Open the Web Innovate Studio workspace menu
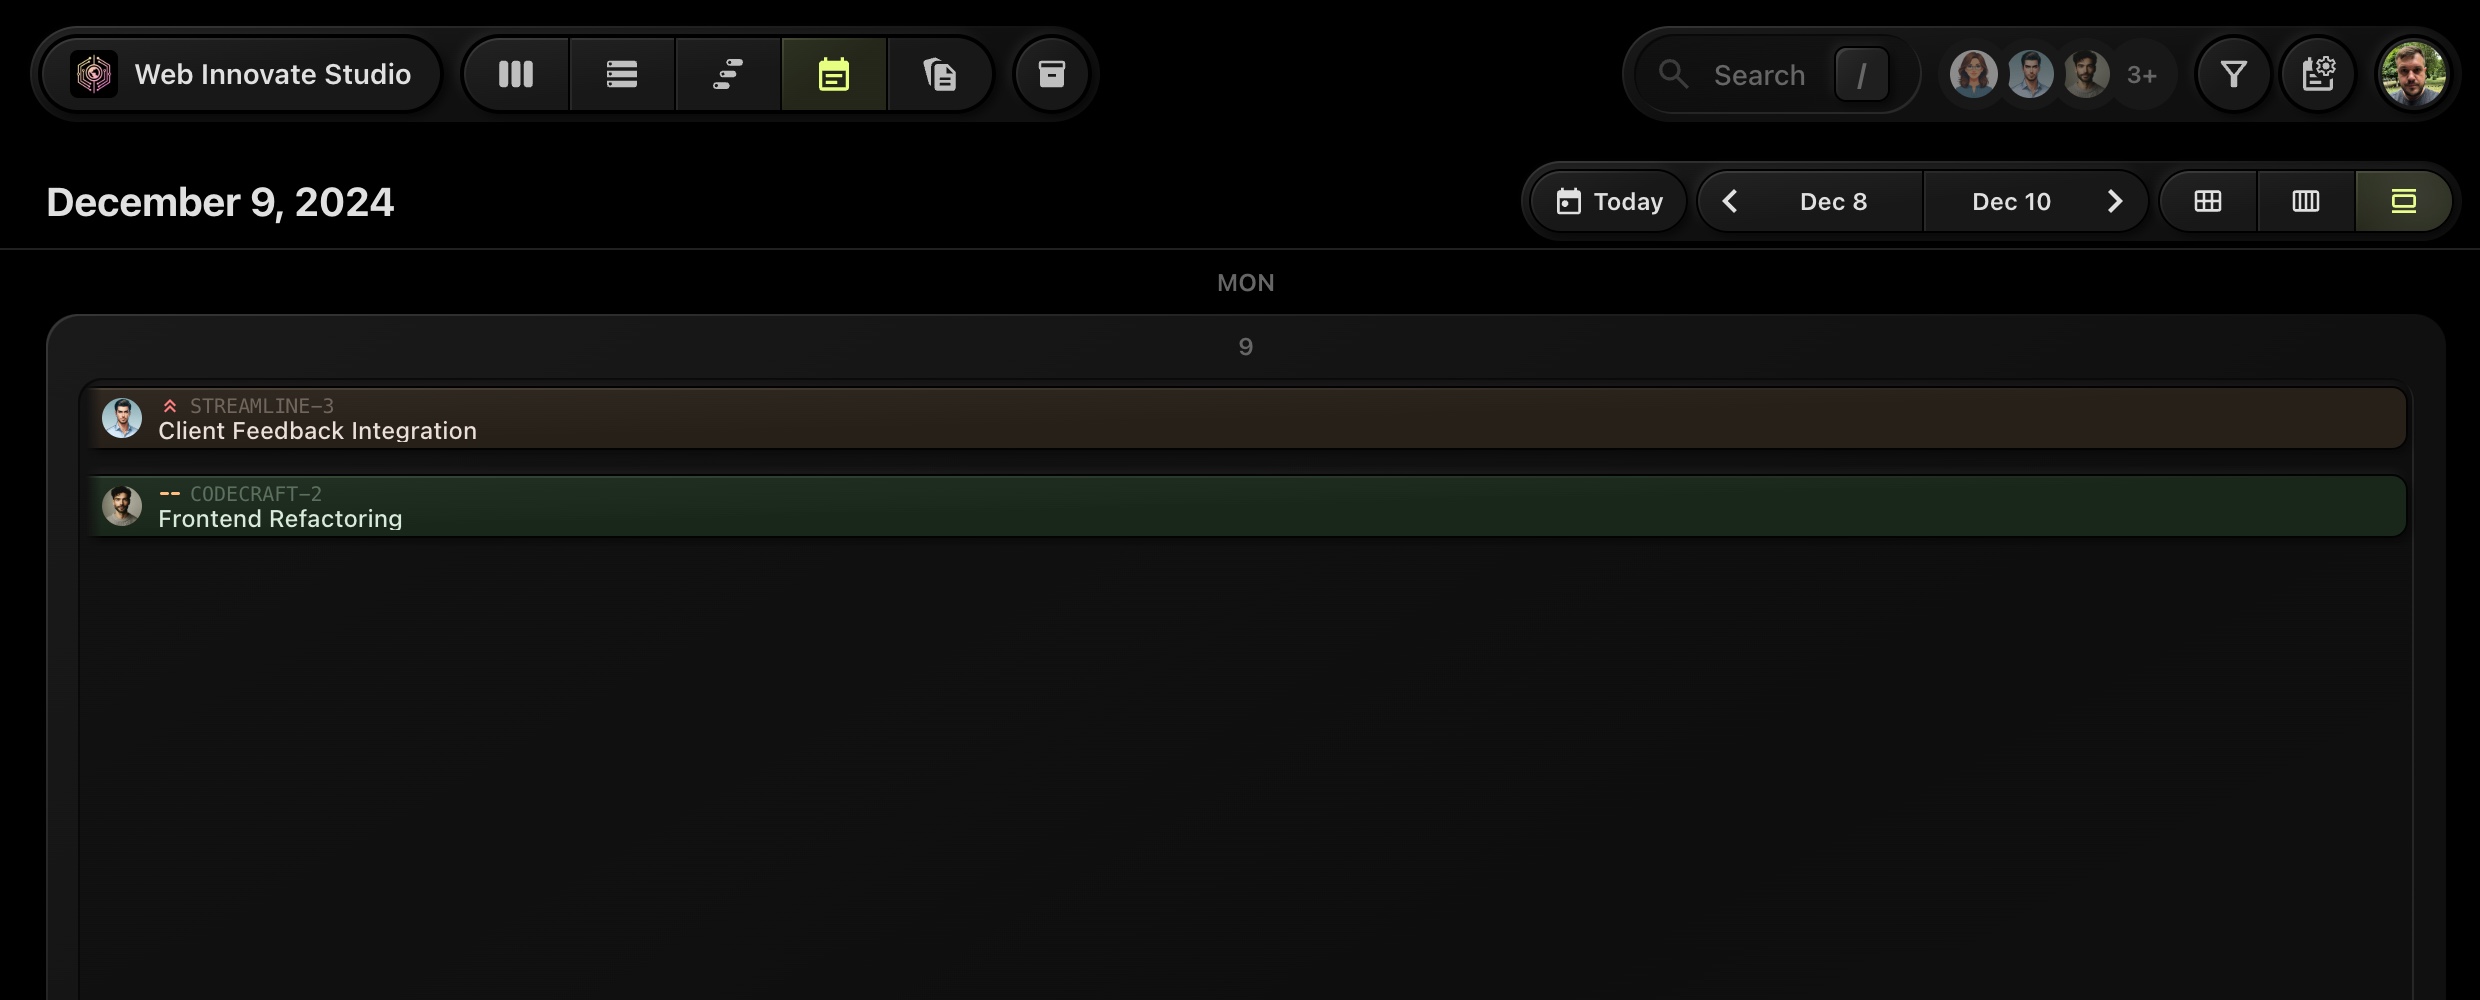This screenshot has width=2480, height=1000. (x=241, y=74)
